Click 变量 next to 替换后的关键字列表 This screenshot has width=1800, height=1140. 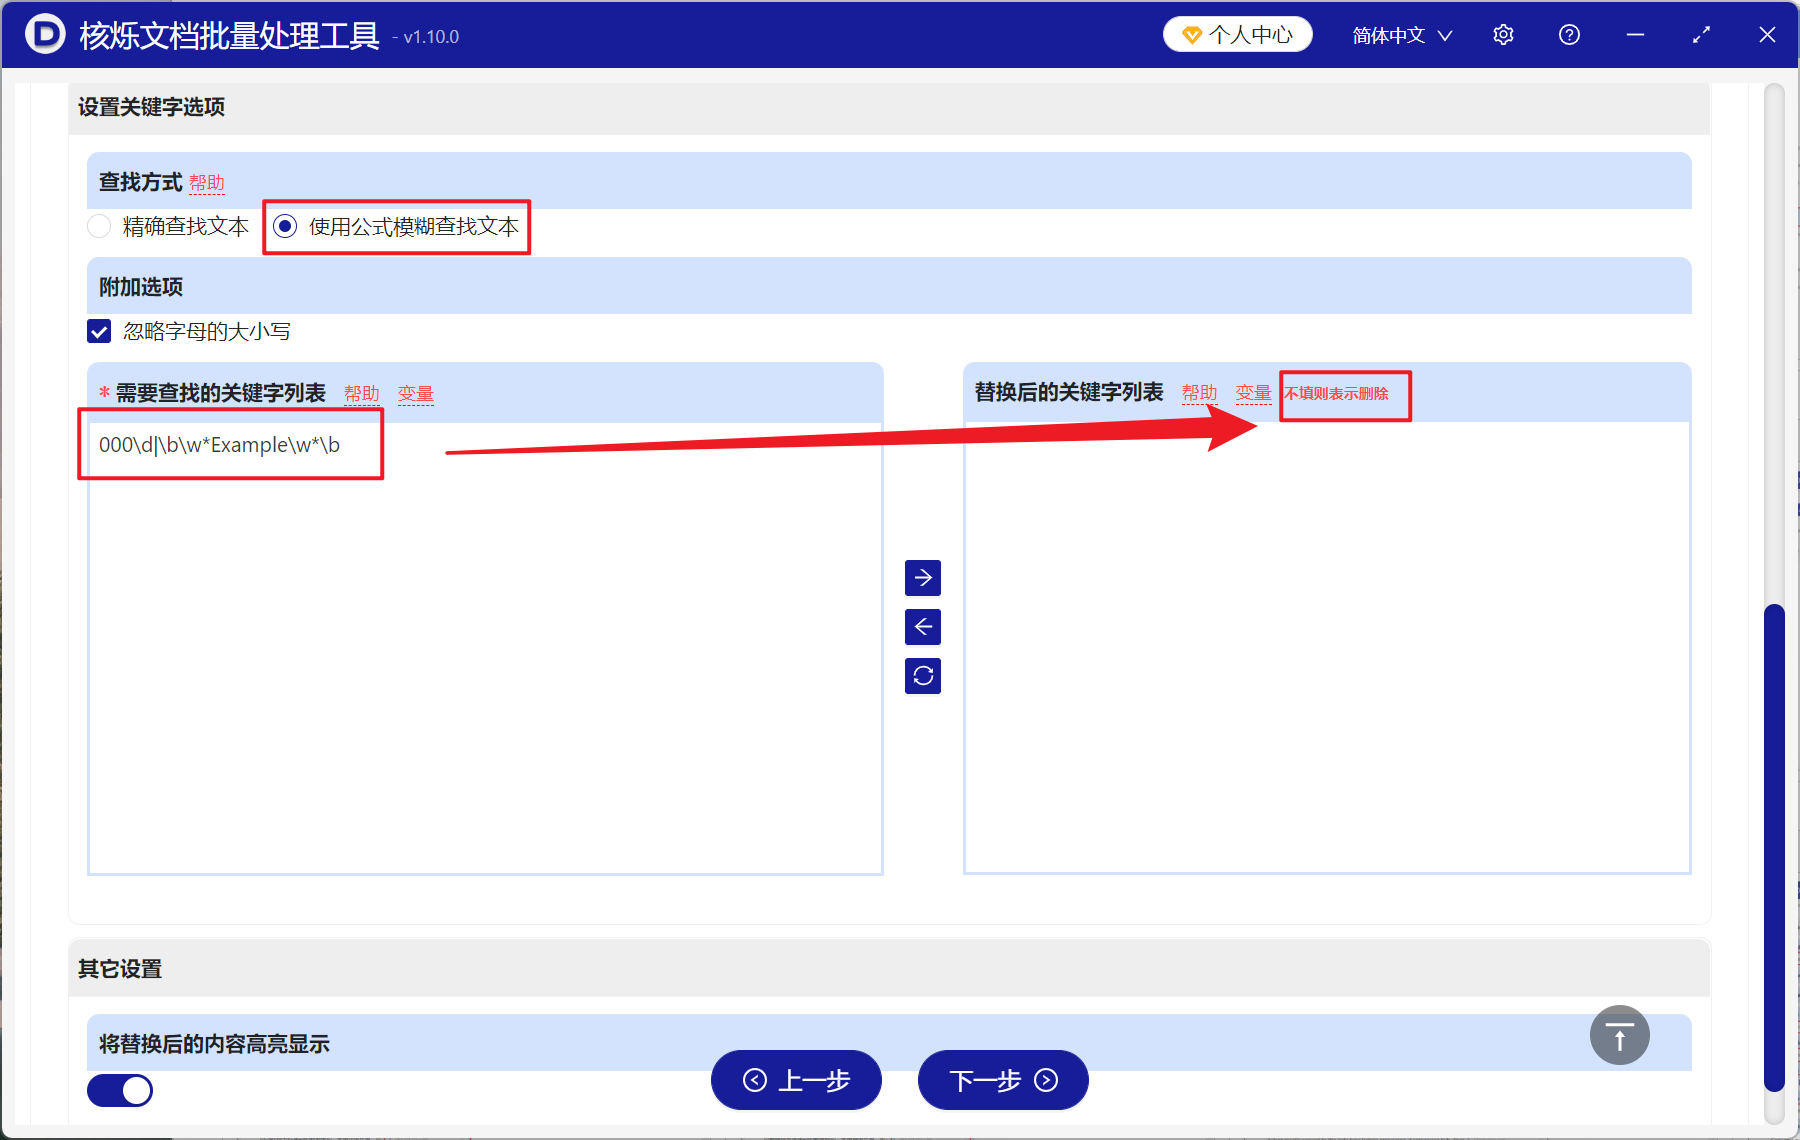click(x=1253, y=393)
